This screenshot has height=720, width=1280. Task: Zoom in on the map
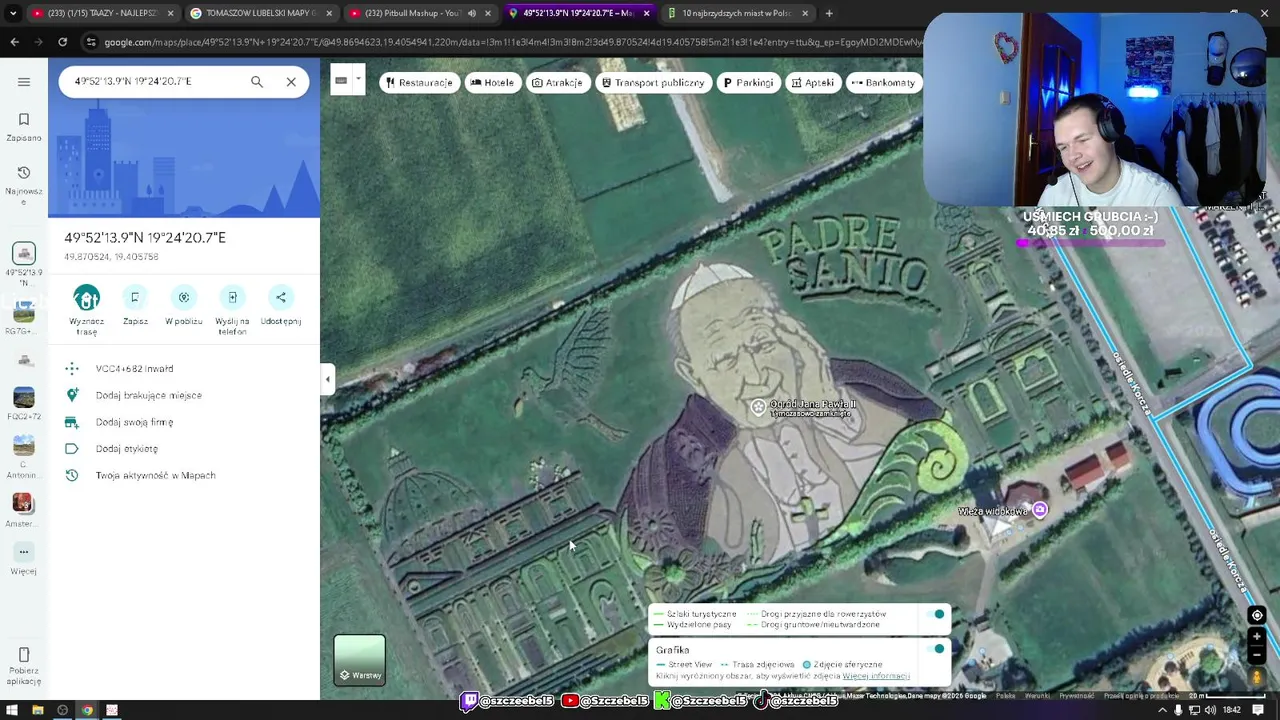point(1258,636)
